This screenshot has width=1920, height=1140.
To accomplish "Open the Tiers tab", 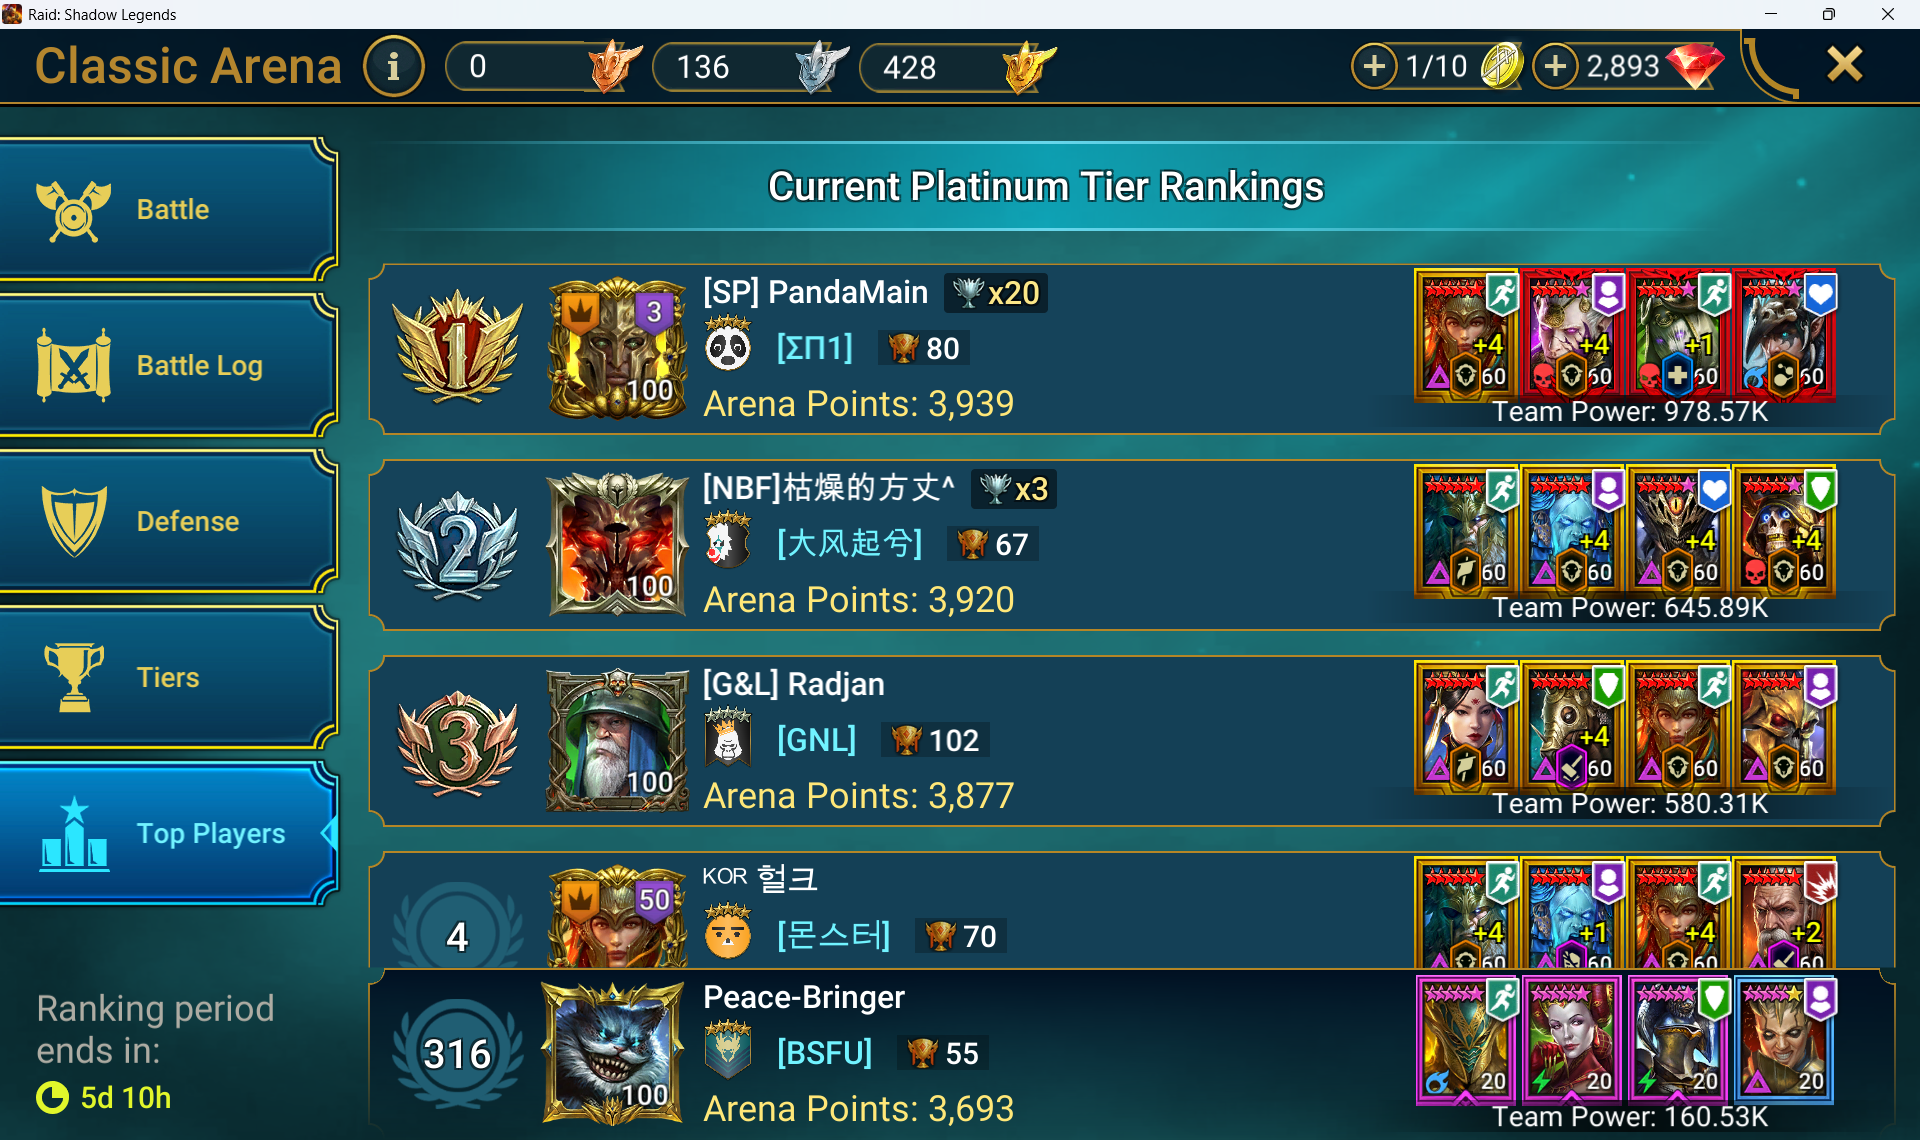I will 167,677.
